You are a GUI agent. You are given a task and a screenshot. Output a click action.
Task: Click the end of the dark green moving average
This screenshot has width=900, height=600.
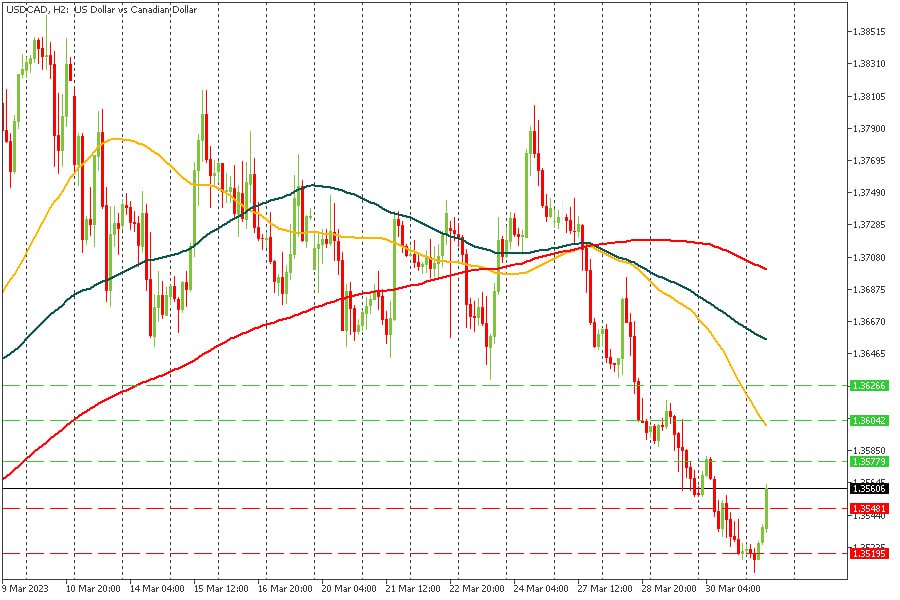pos(766,338)
